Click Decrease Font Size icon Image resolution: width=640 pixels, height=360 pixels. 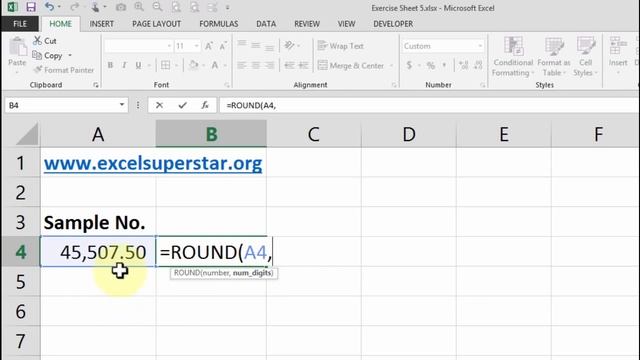pos(223,46)
